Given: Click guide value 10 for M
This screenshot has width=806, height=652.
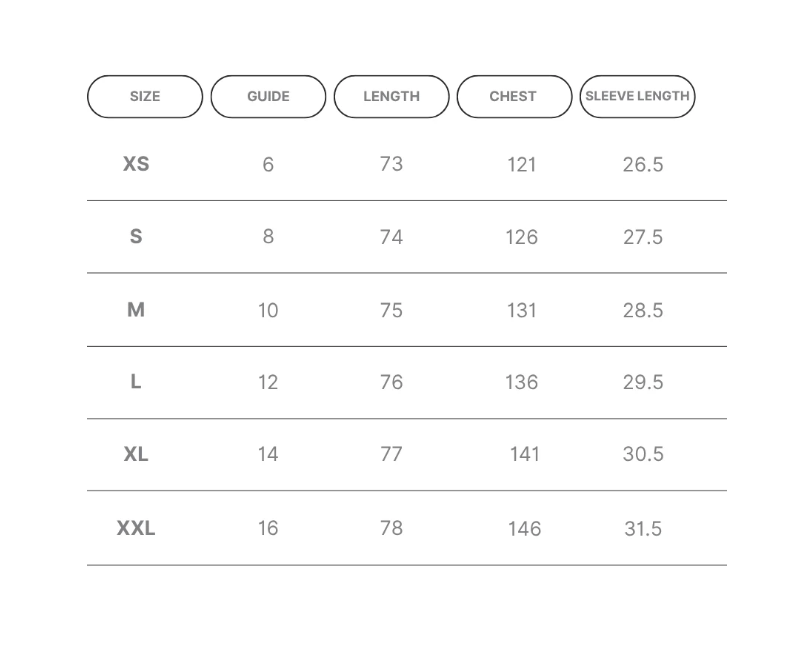Looking at the screenshot, I should pos(268,310).
